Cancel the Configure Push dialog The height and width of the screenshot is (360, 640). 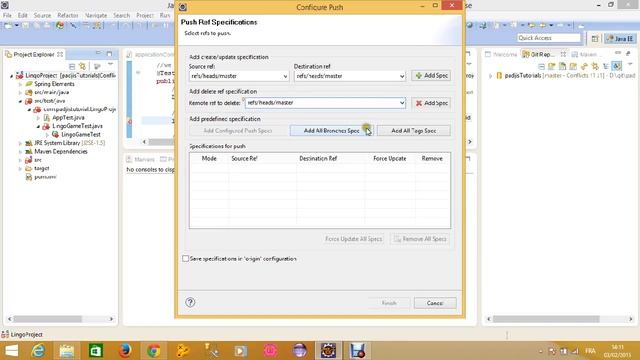pyautogui.click(x=435, y=303)
